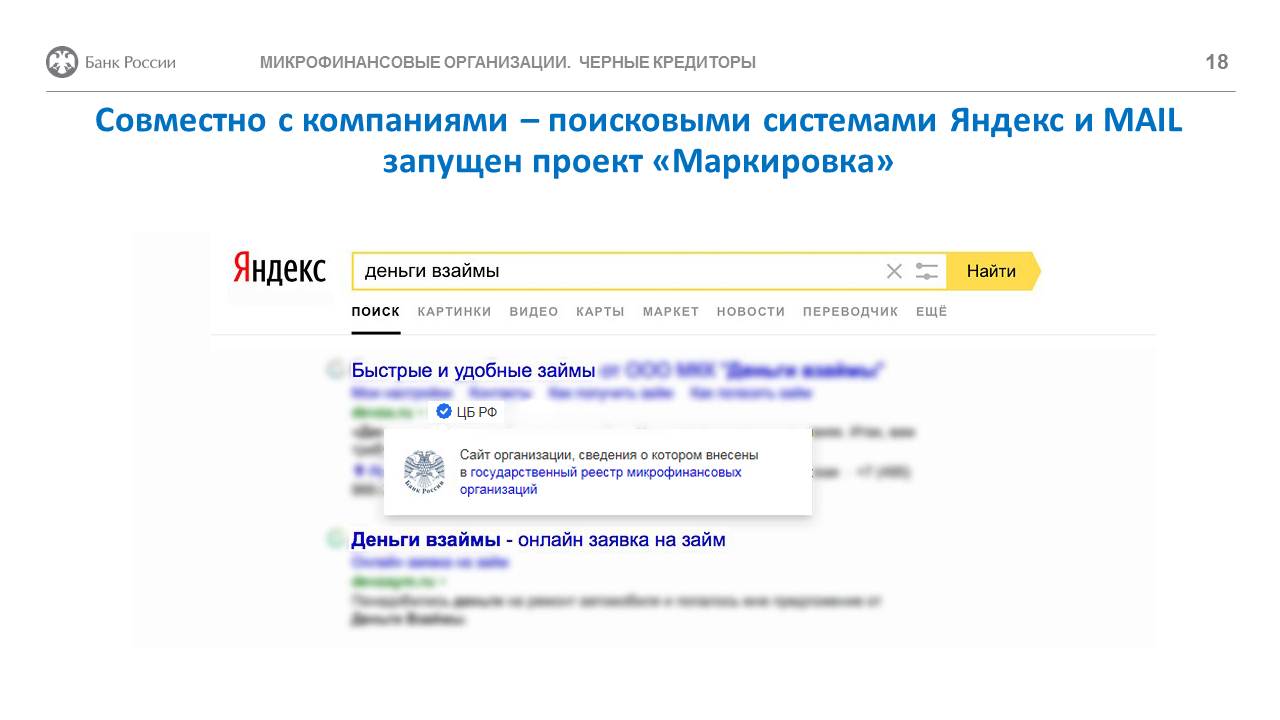1280x720 pixels.
Task: Click the Банк России emblem in the tooltip
Action: (424, 471)
